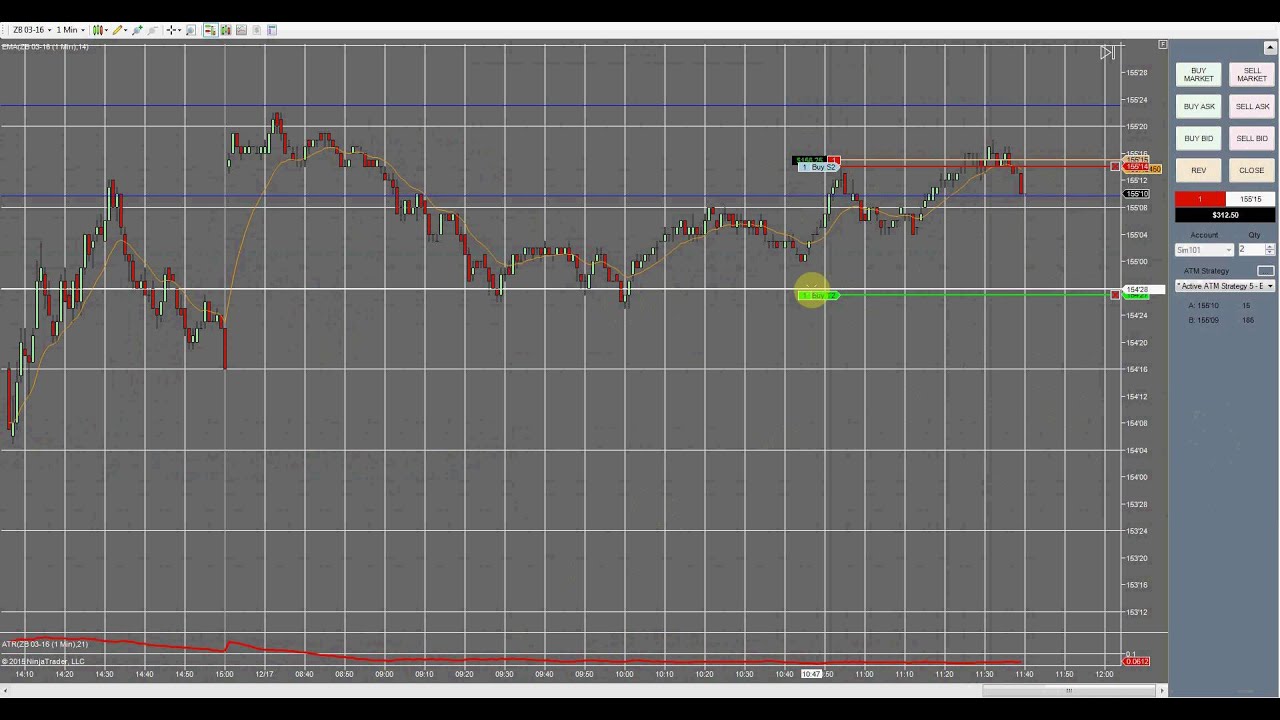Click the SELL ASK button
Image resolution: width=1280 pixels, height=720 pixels.
click(x=1251, y=107)
